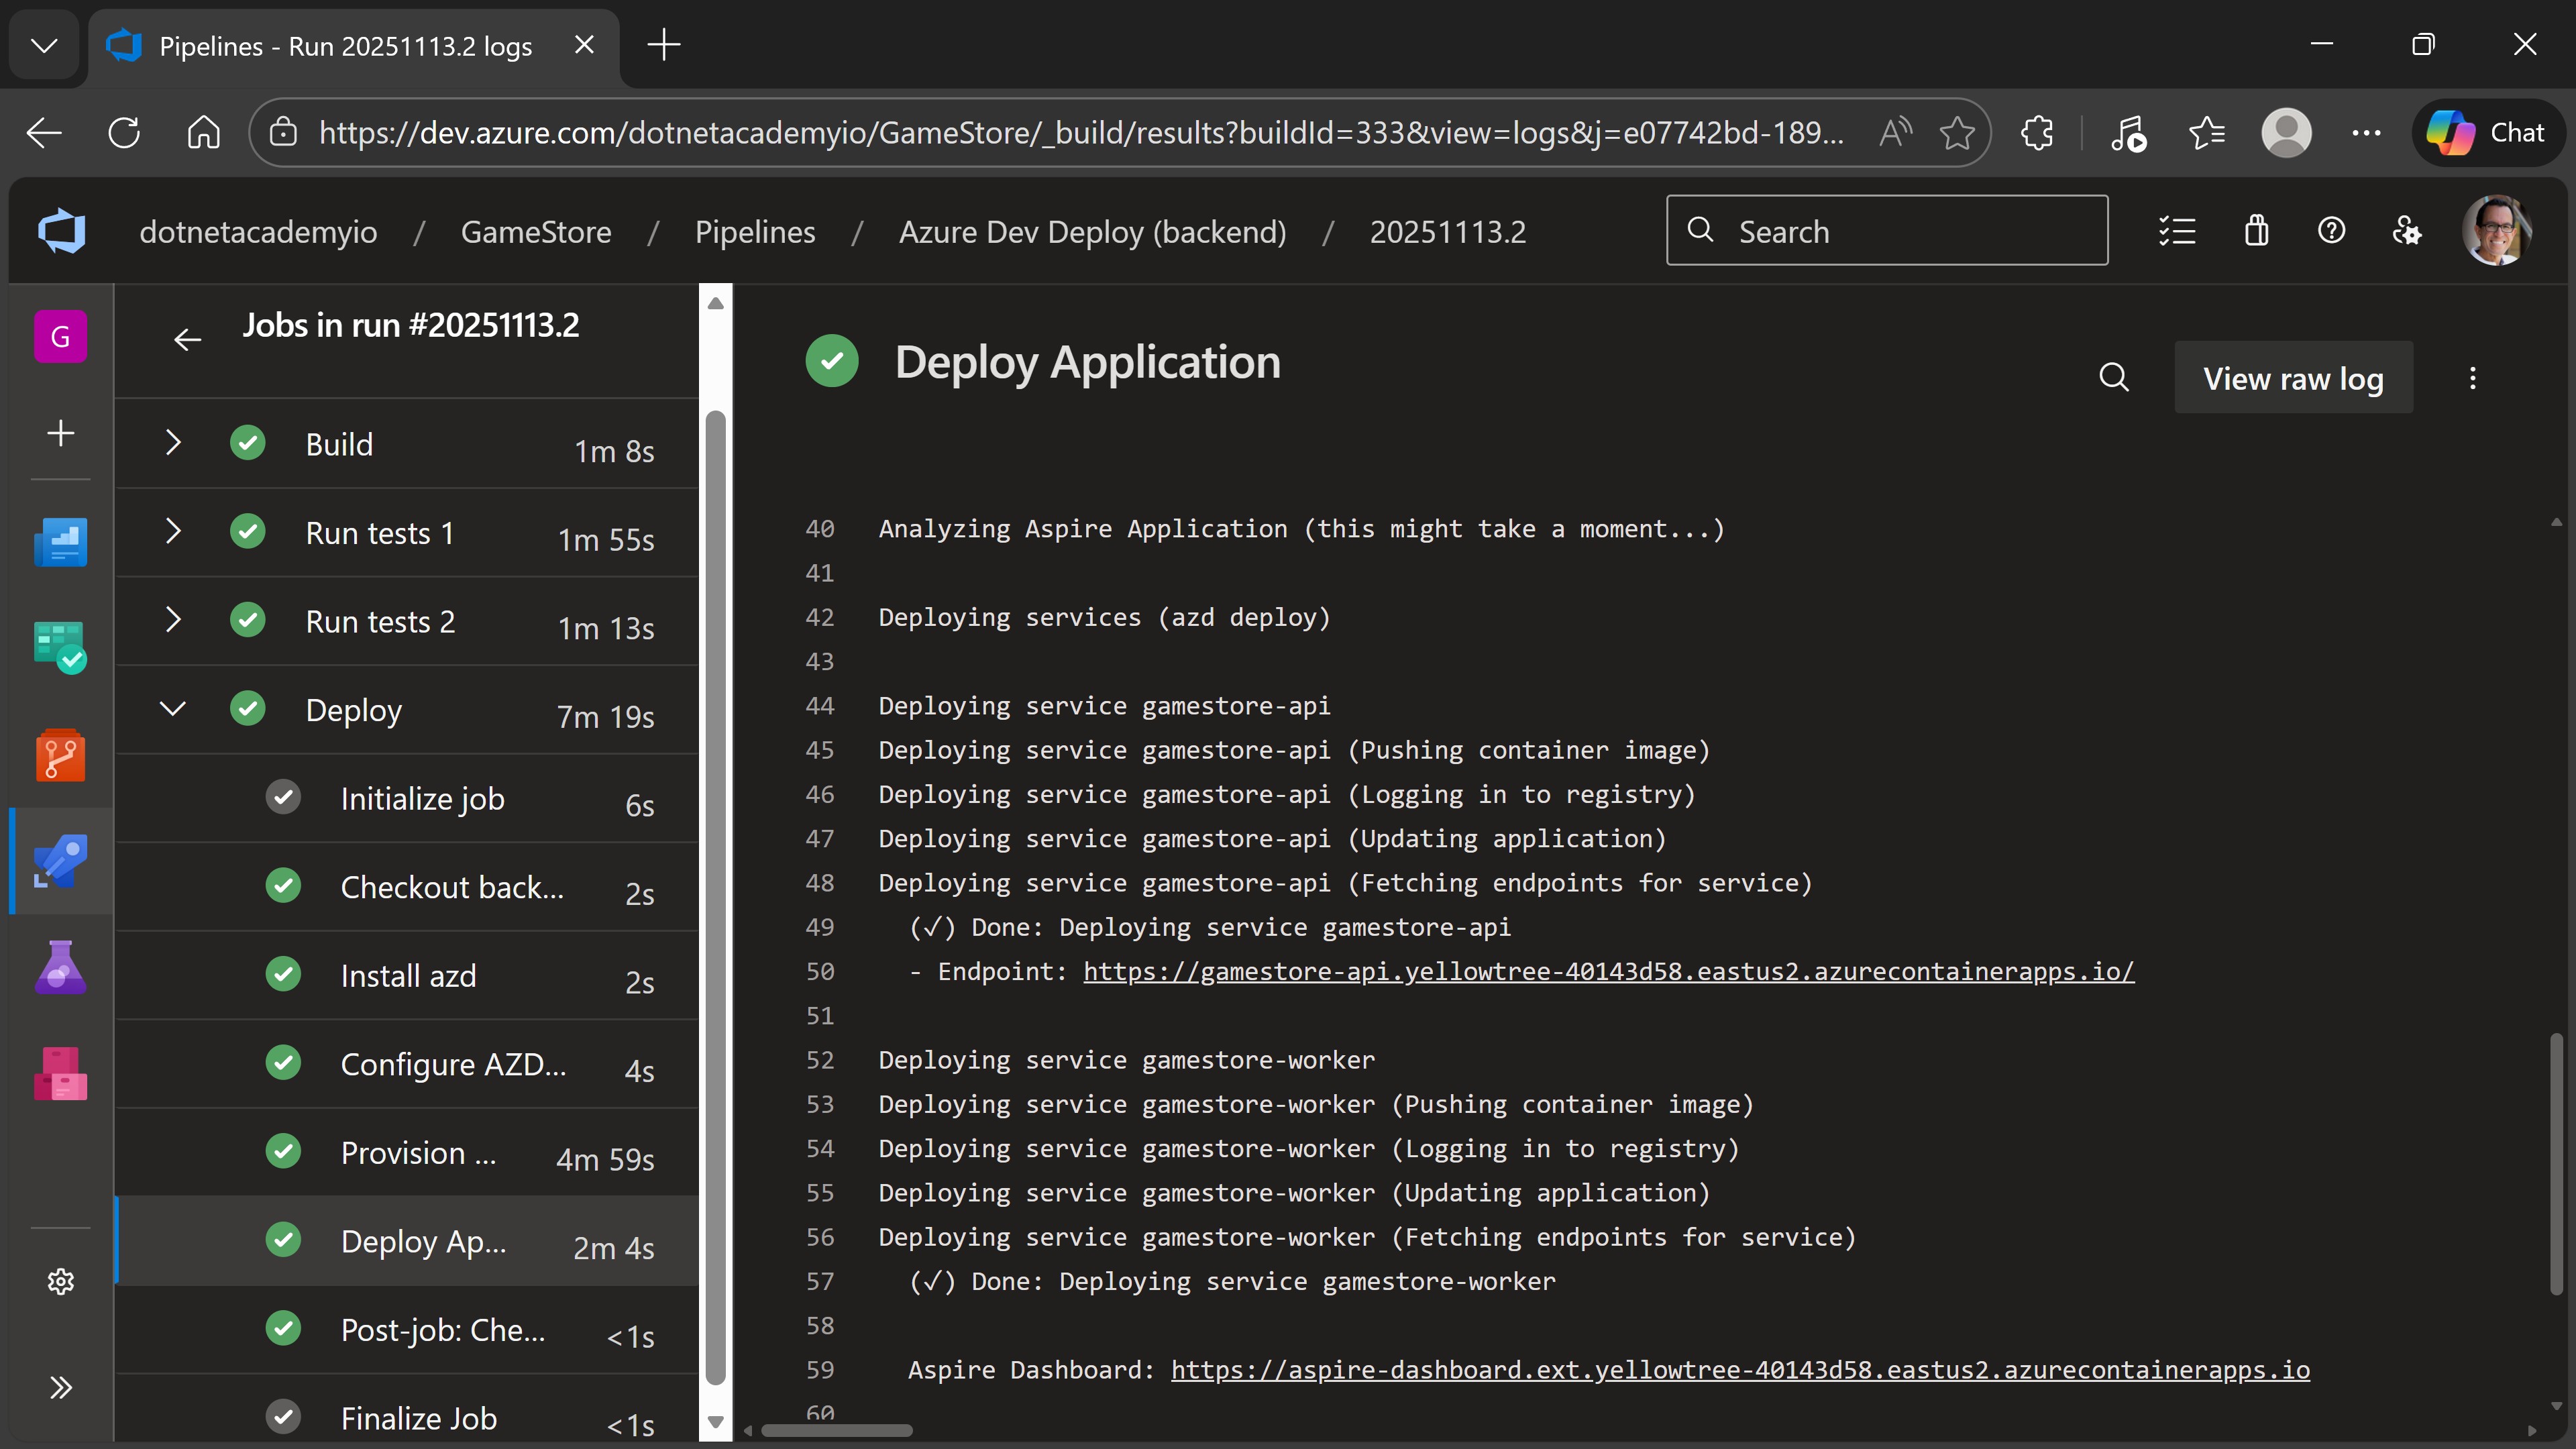Collapse the Deploy stage
Viewport: 2576px width, 1449px height.
click(x=173, y=709)
